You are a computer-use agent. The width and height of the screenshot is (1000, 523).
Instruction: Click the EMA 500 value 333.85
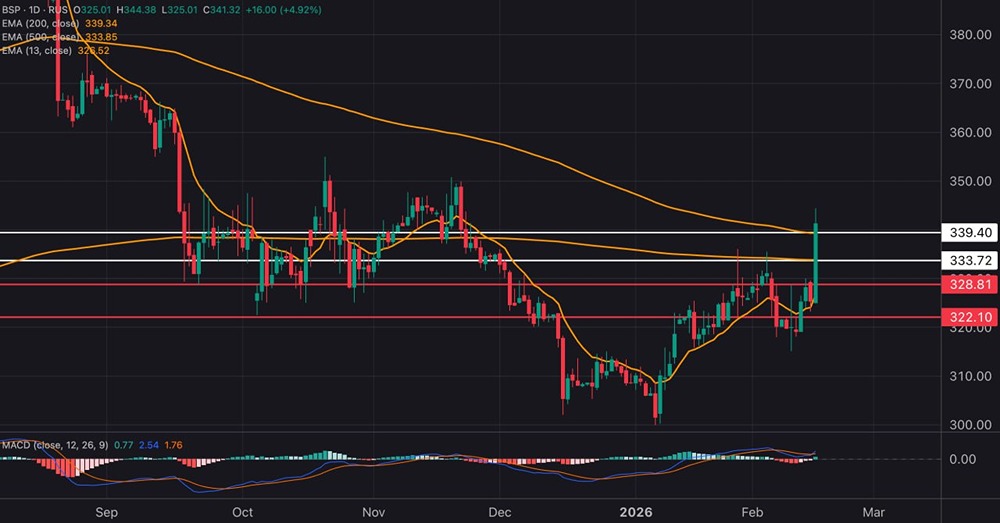[101, 37]
